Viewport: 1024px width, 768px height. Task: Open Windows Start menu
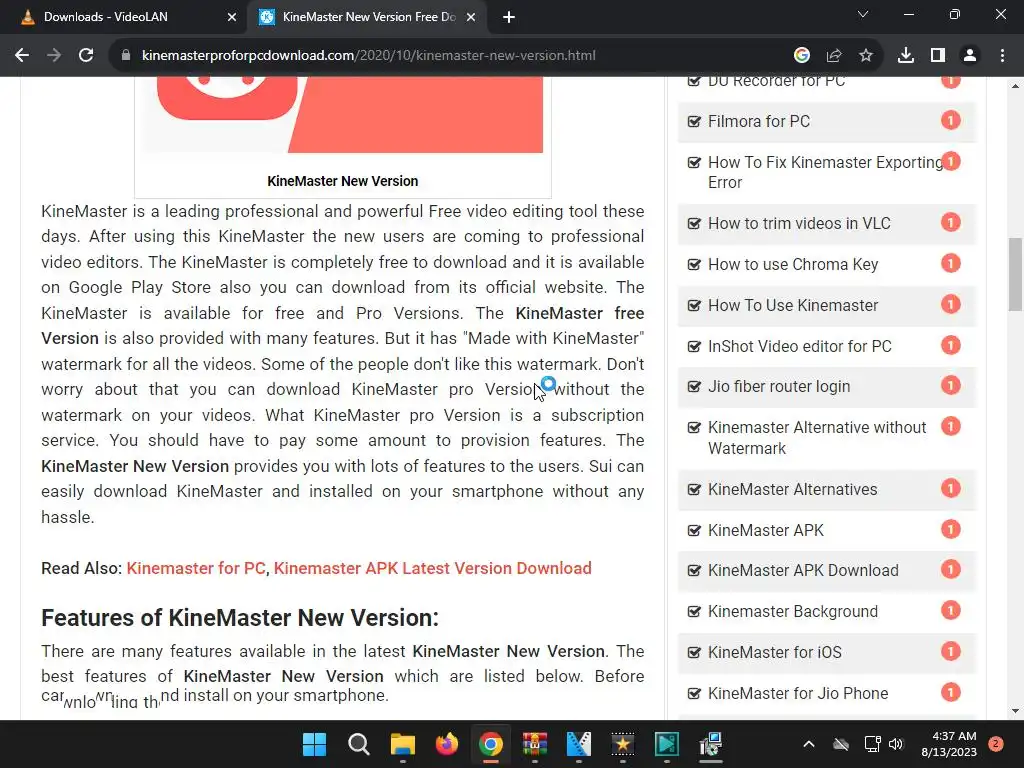[x=314, y=744]
